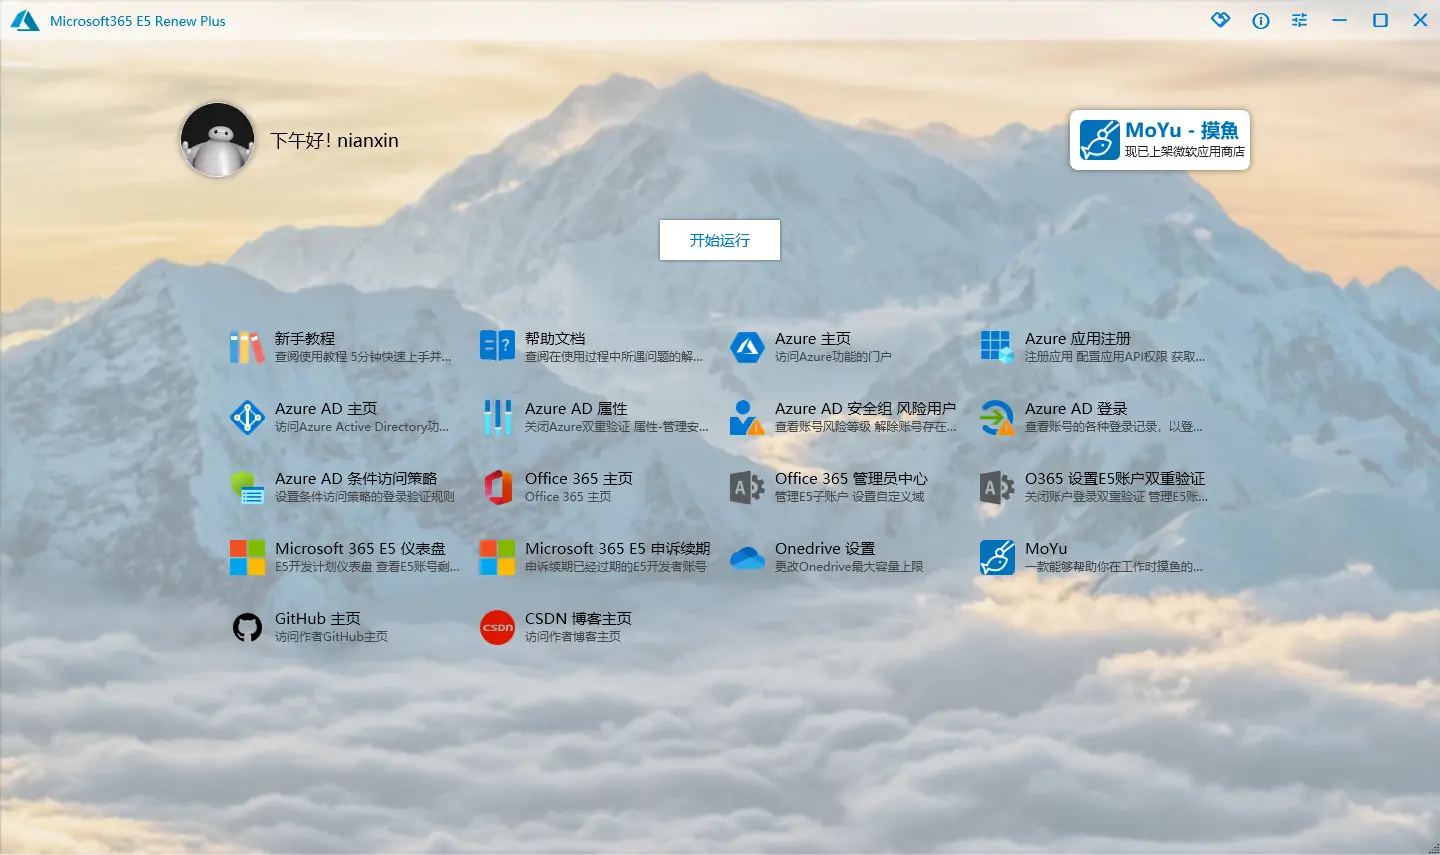Open the MoYu - 摸鱼 store banner
The height and width of the screenshot is (855, 1440).
tap(1160, 140)
